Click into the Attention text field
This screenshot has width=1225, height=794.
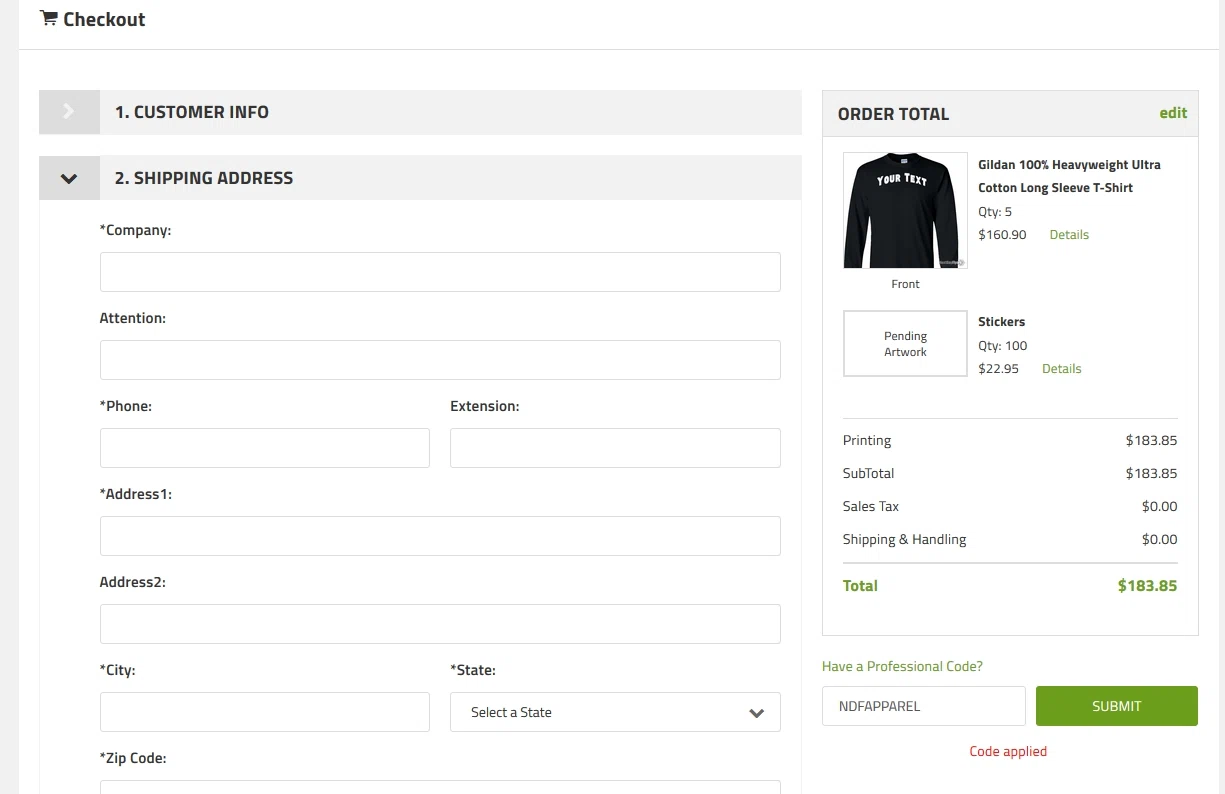pyautogui.click(x=440, y=360)
